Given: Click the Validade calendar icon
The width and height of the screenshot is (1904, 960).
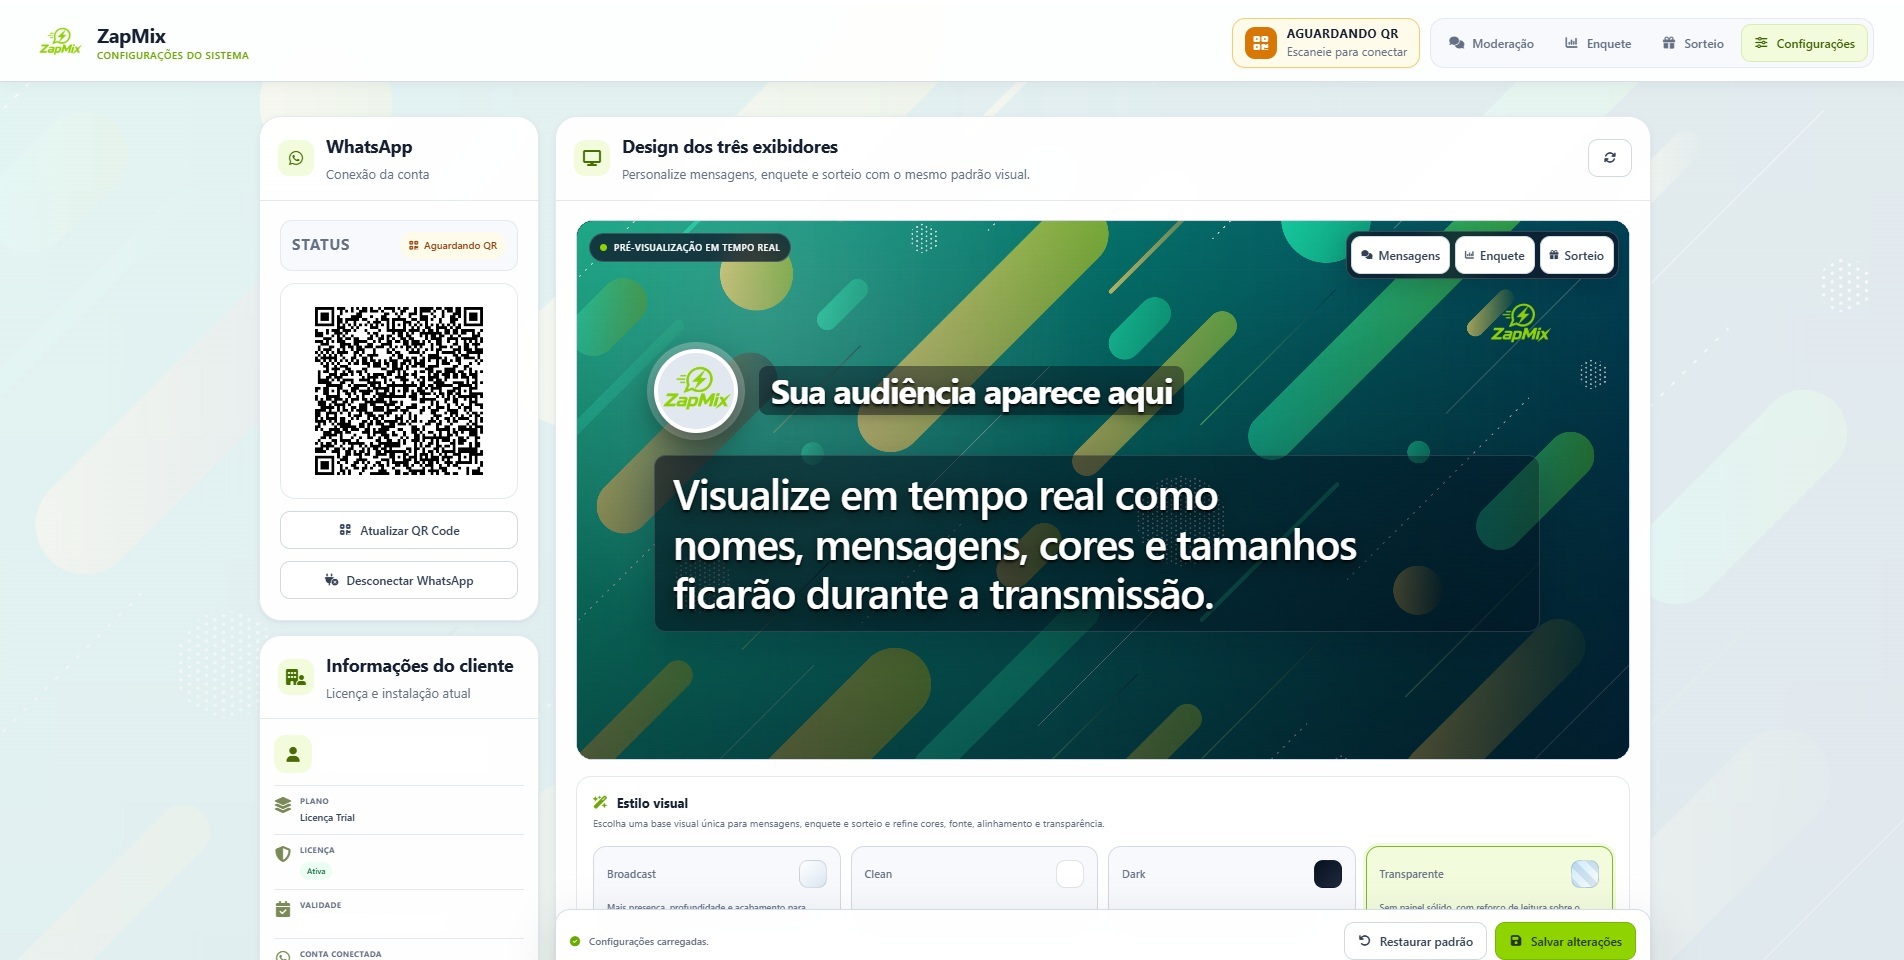Looking at the screenshot, I should click(283, 909).
